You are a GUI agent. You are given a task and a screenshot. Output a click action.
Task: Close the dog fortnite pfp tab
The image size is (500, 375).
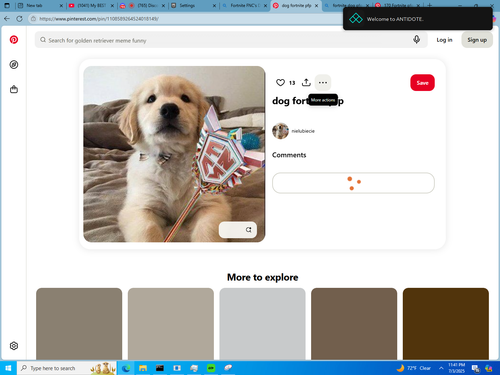pos(317,6)
